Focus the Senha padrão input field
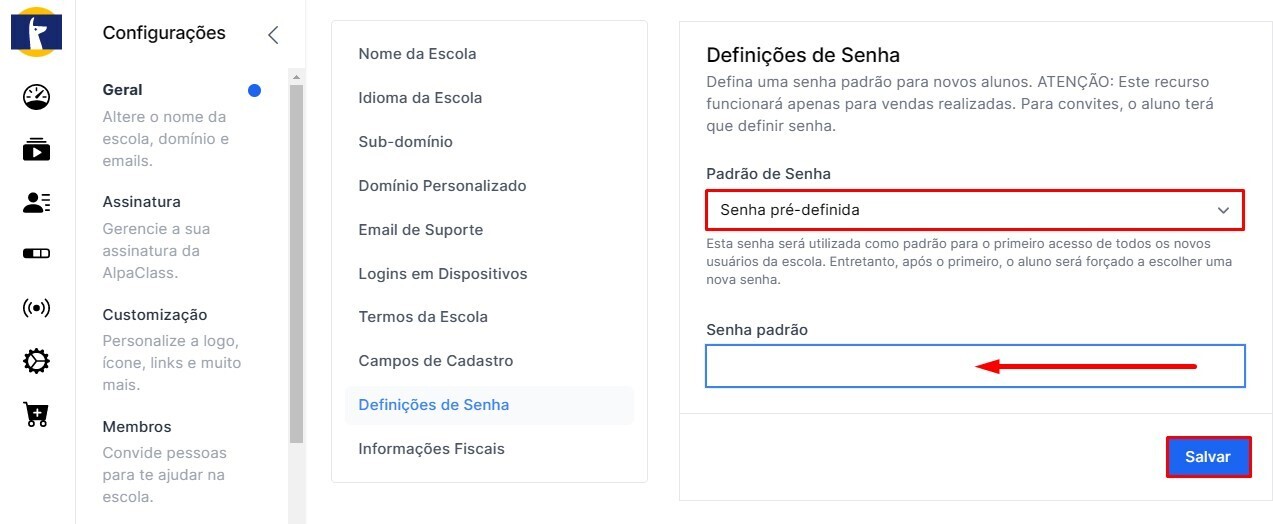 pos(975,366)
